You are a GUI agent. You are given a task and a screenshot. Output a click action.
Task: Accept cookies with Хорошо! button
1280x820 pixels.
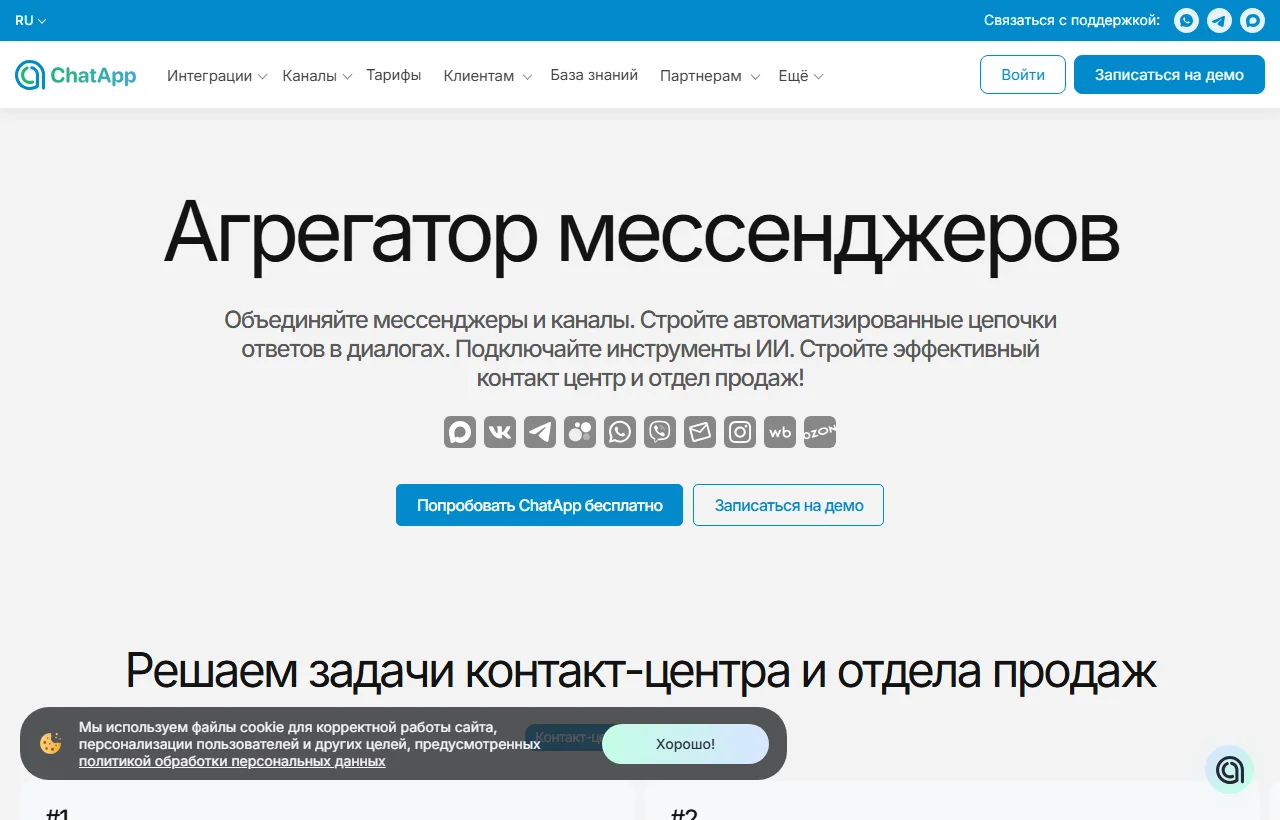[685, 744]
